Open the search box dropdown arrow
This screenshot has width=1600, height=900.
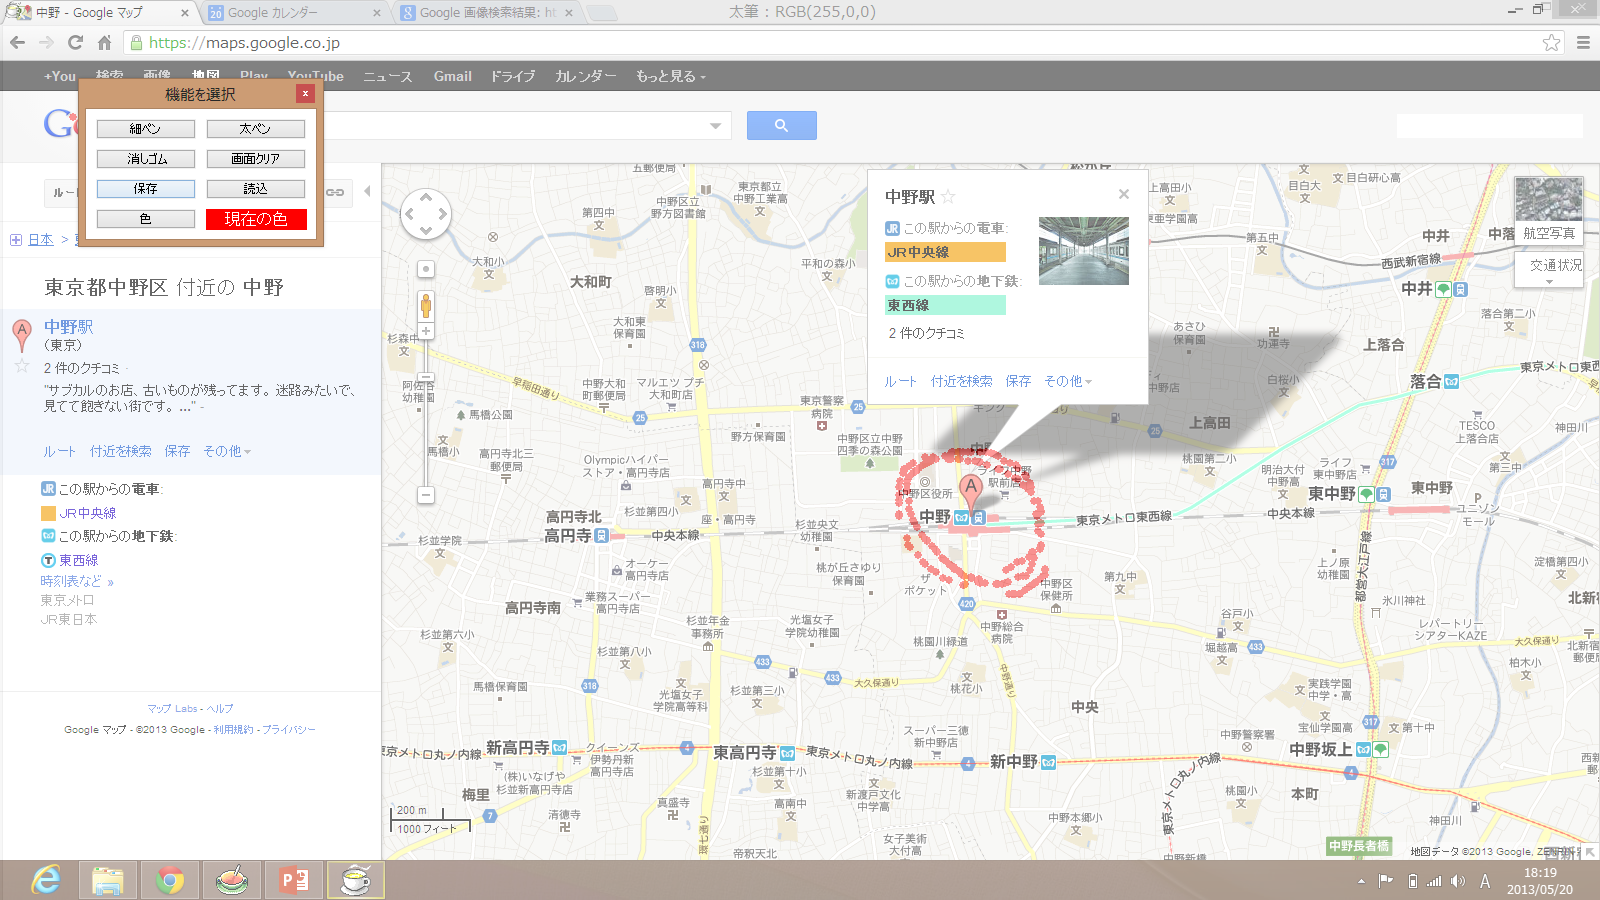[x=715, y=126]
